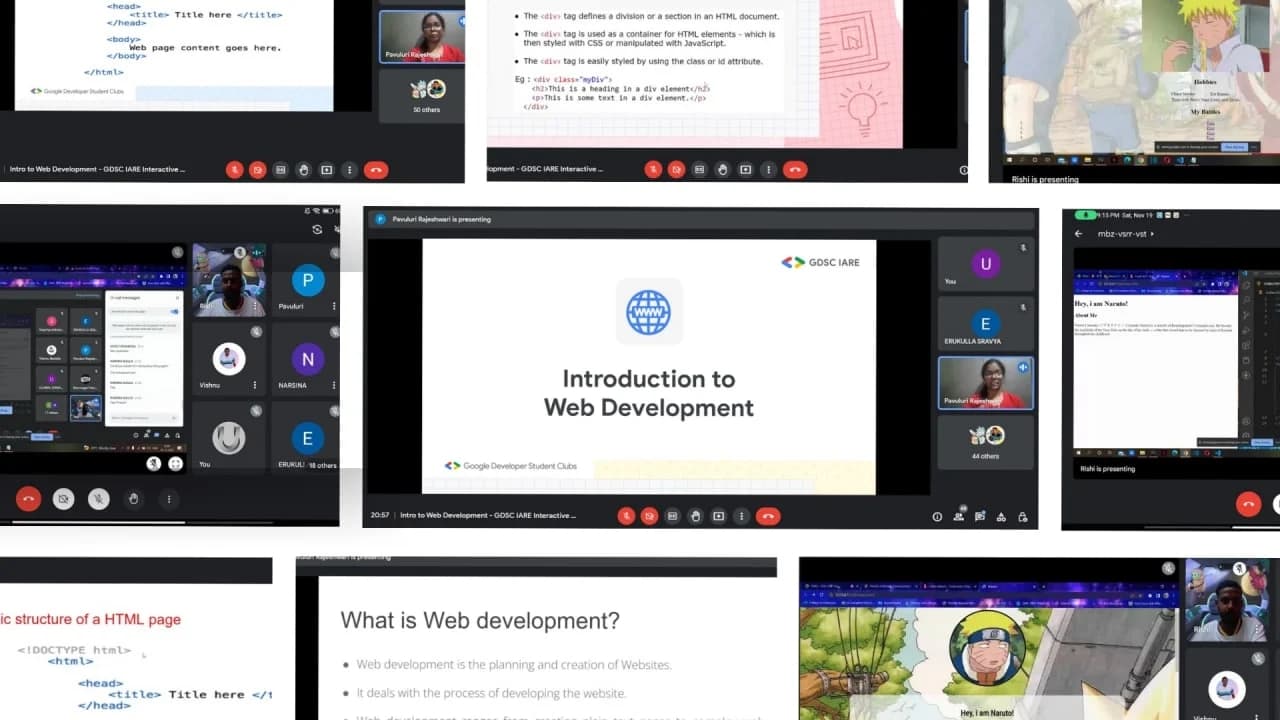Turn on captions in center Meet window

pyautogui.click(x=672, y=516)
